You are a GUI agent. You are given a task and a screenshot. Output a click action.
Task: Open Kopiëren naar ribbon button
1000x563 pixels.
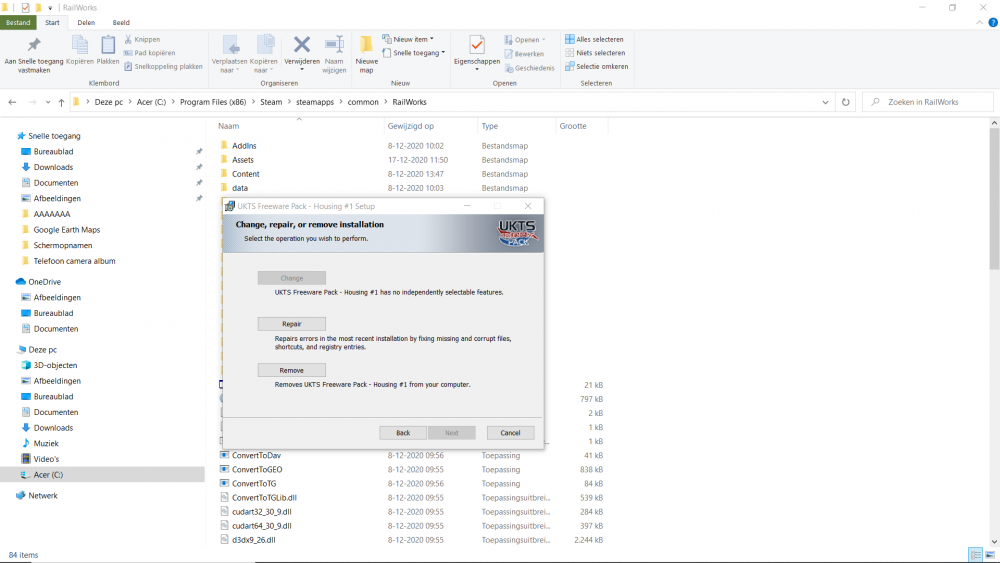point(263,54)
